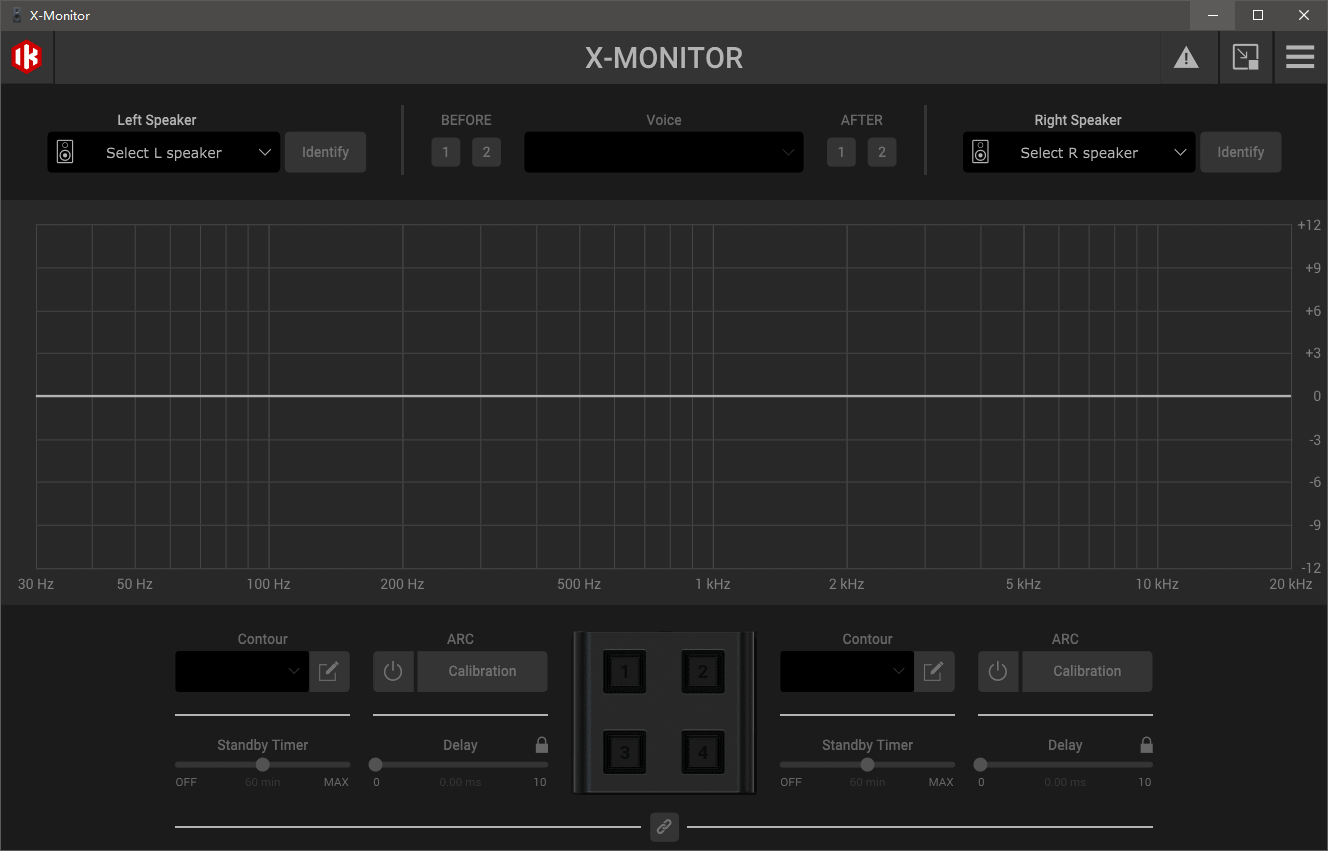Start the right speaker ARC Calibration

click(x=1087, y=672)
